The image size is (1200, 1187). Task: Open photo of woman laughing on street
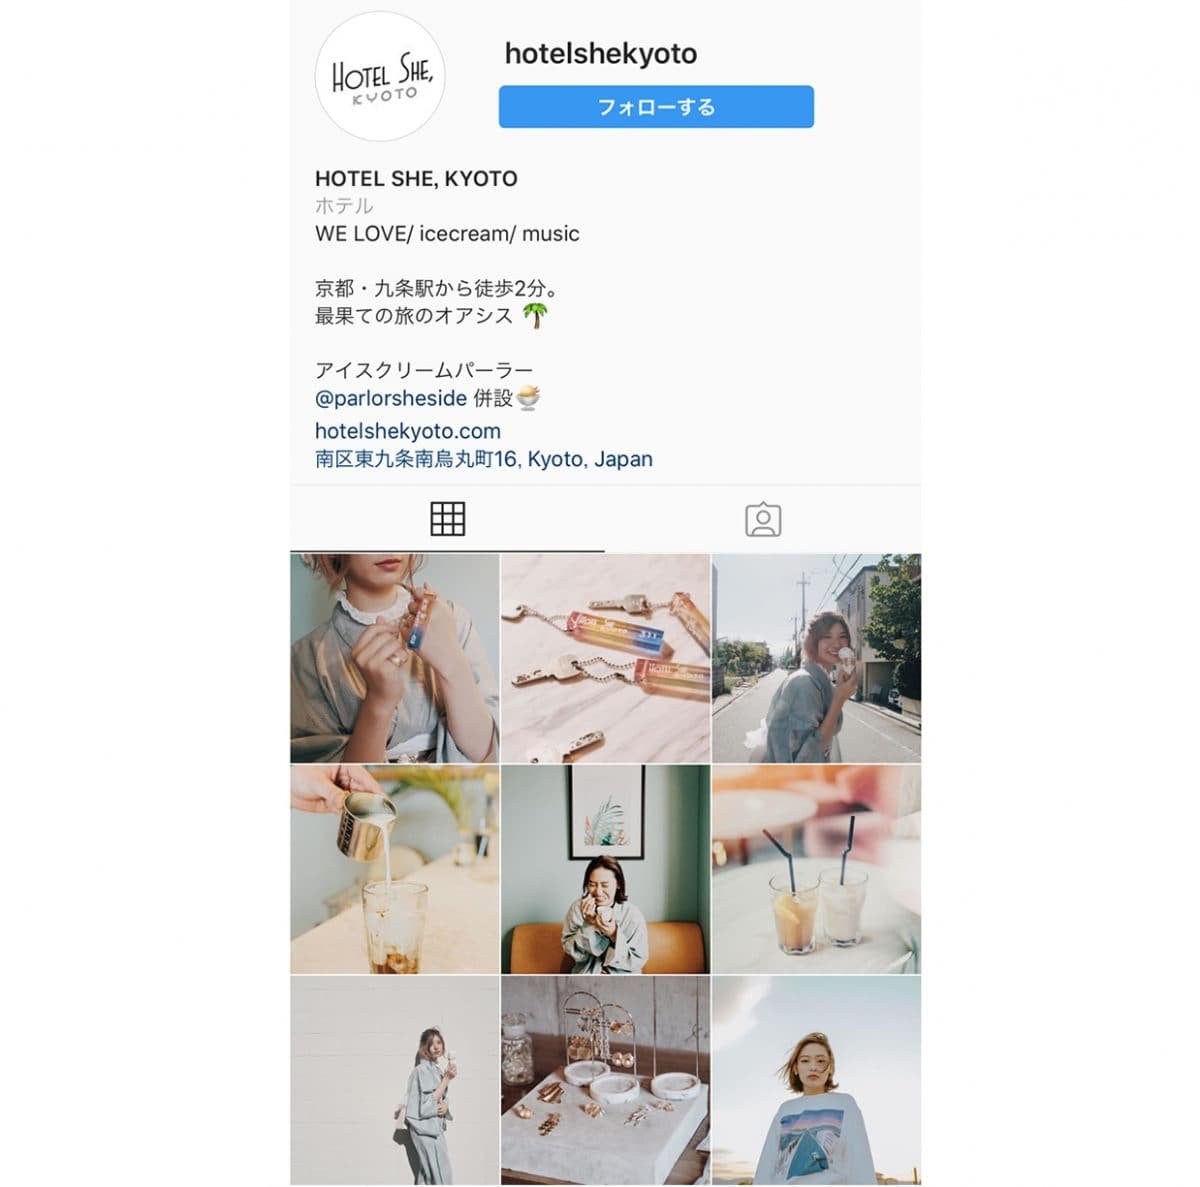(816, 658)
